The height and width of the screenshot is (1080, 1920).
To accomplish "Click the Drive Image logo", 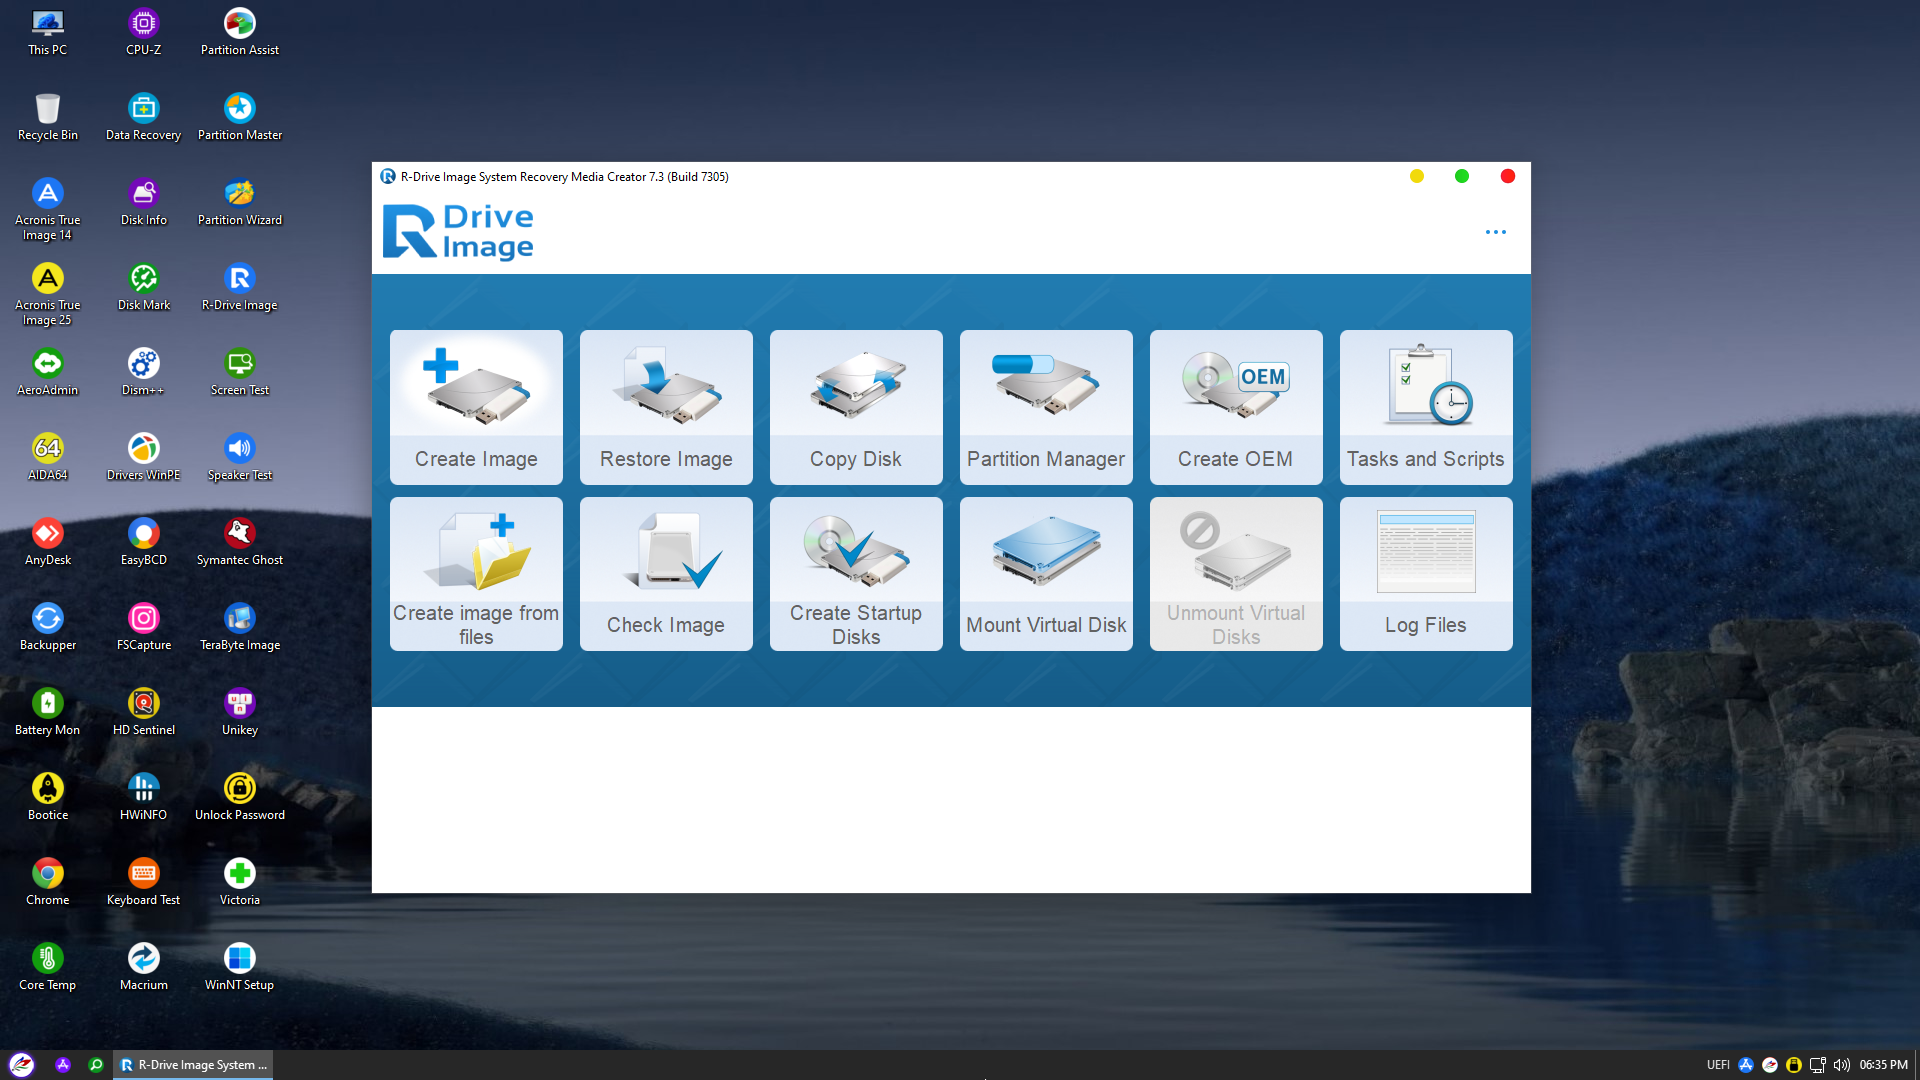I will pos(459,232).
